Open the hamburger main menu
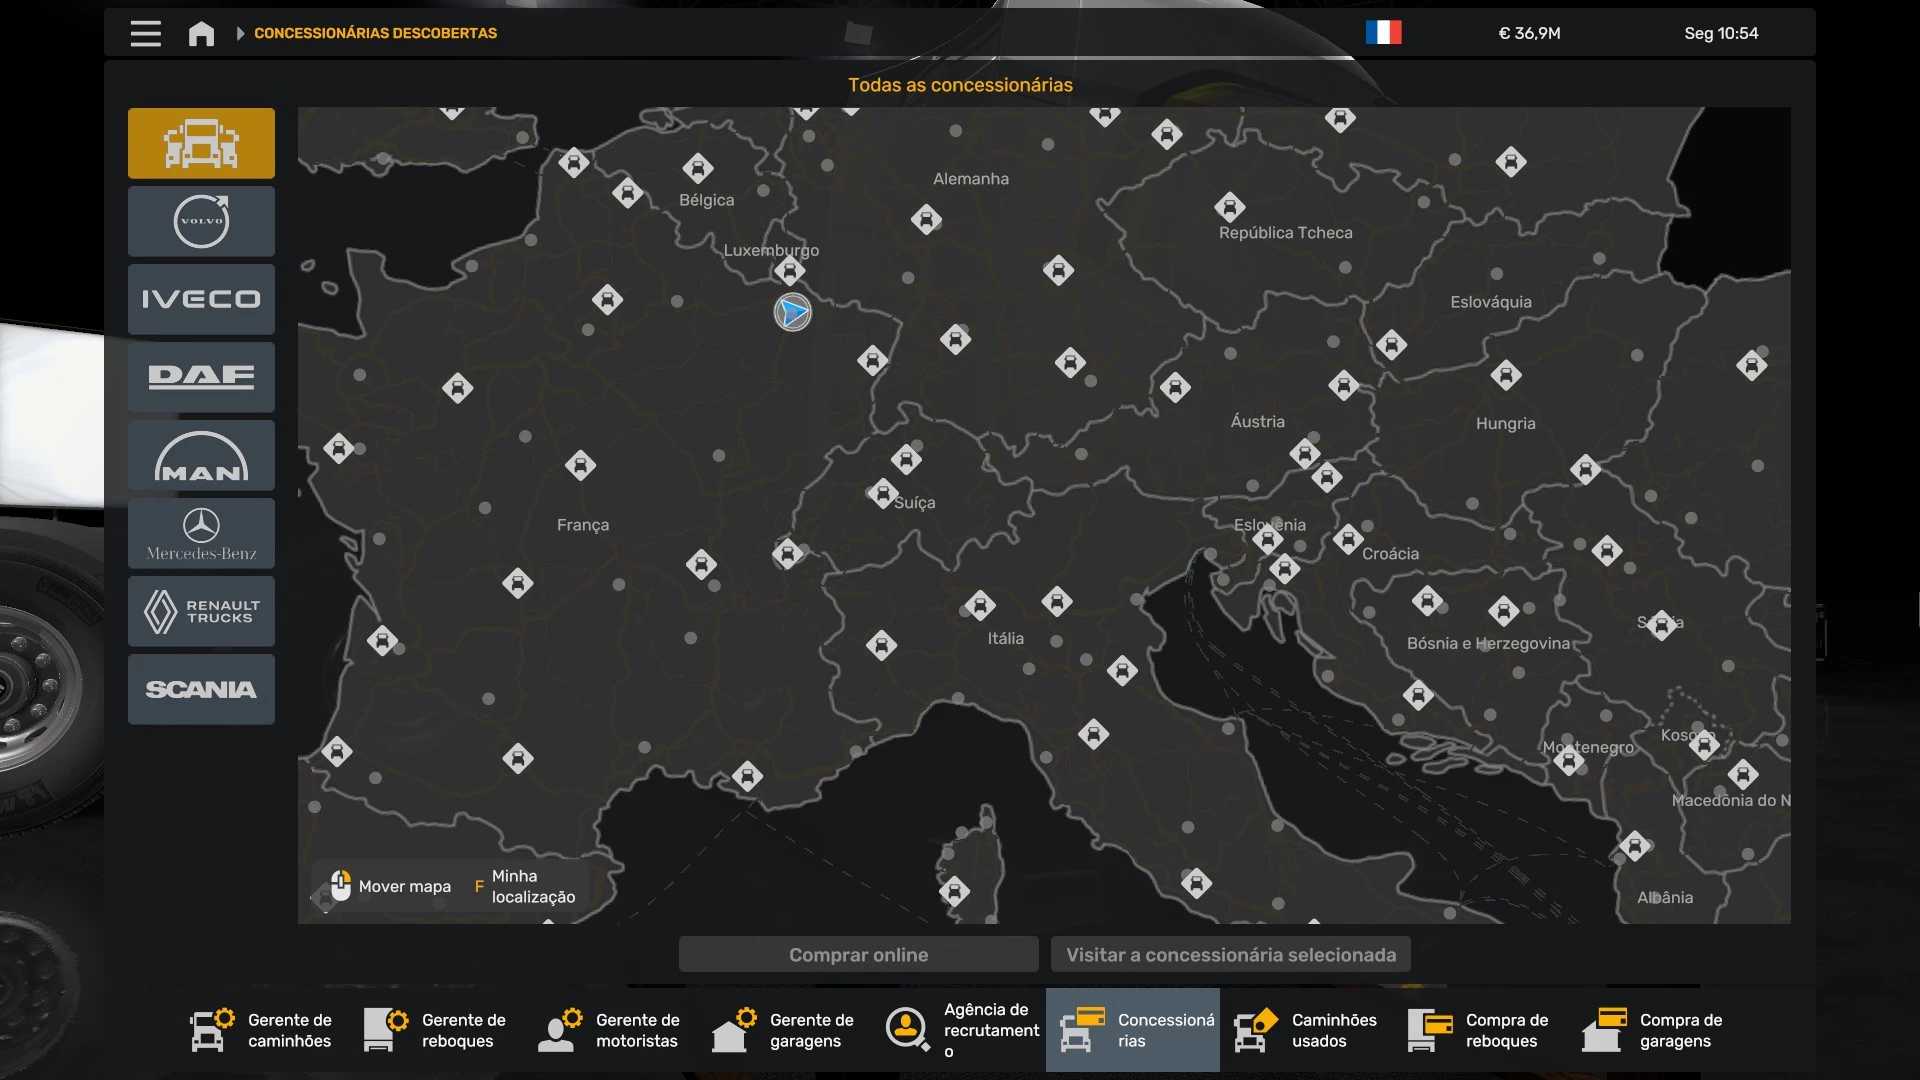The width and height of the screenshot is (1920, 1080). [x=145, y=33]
